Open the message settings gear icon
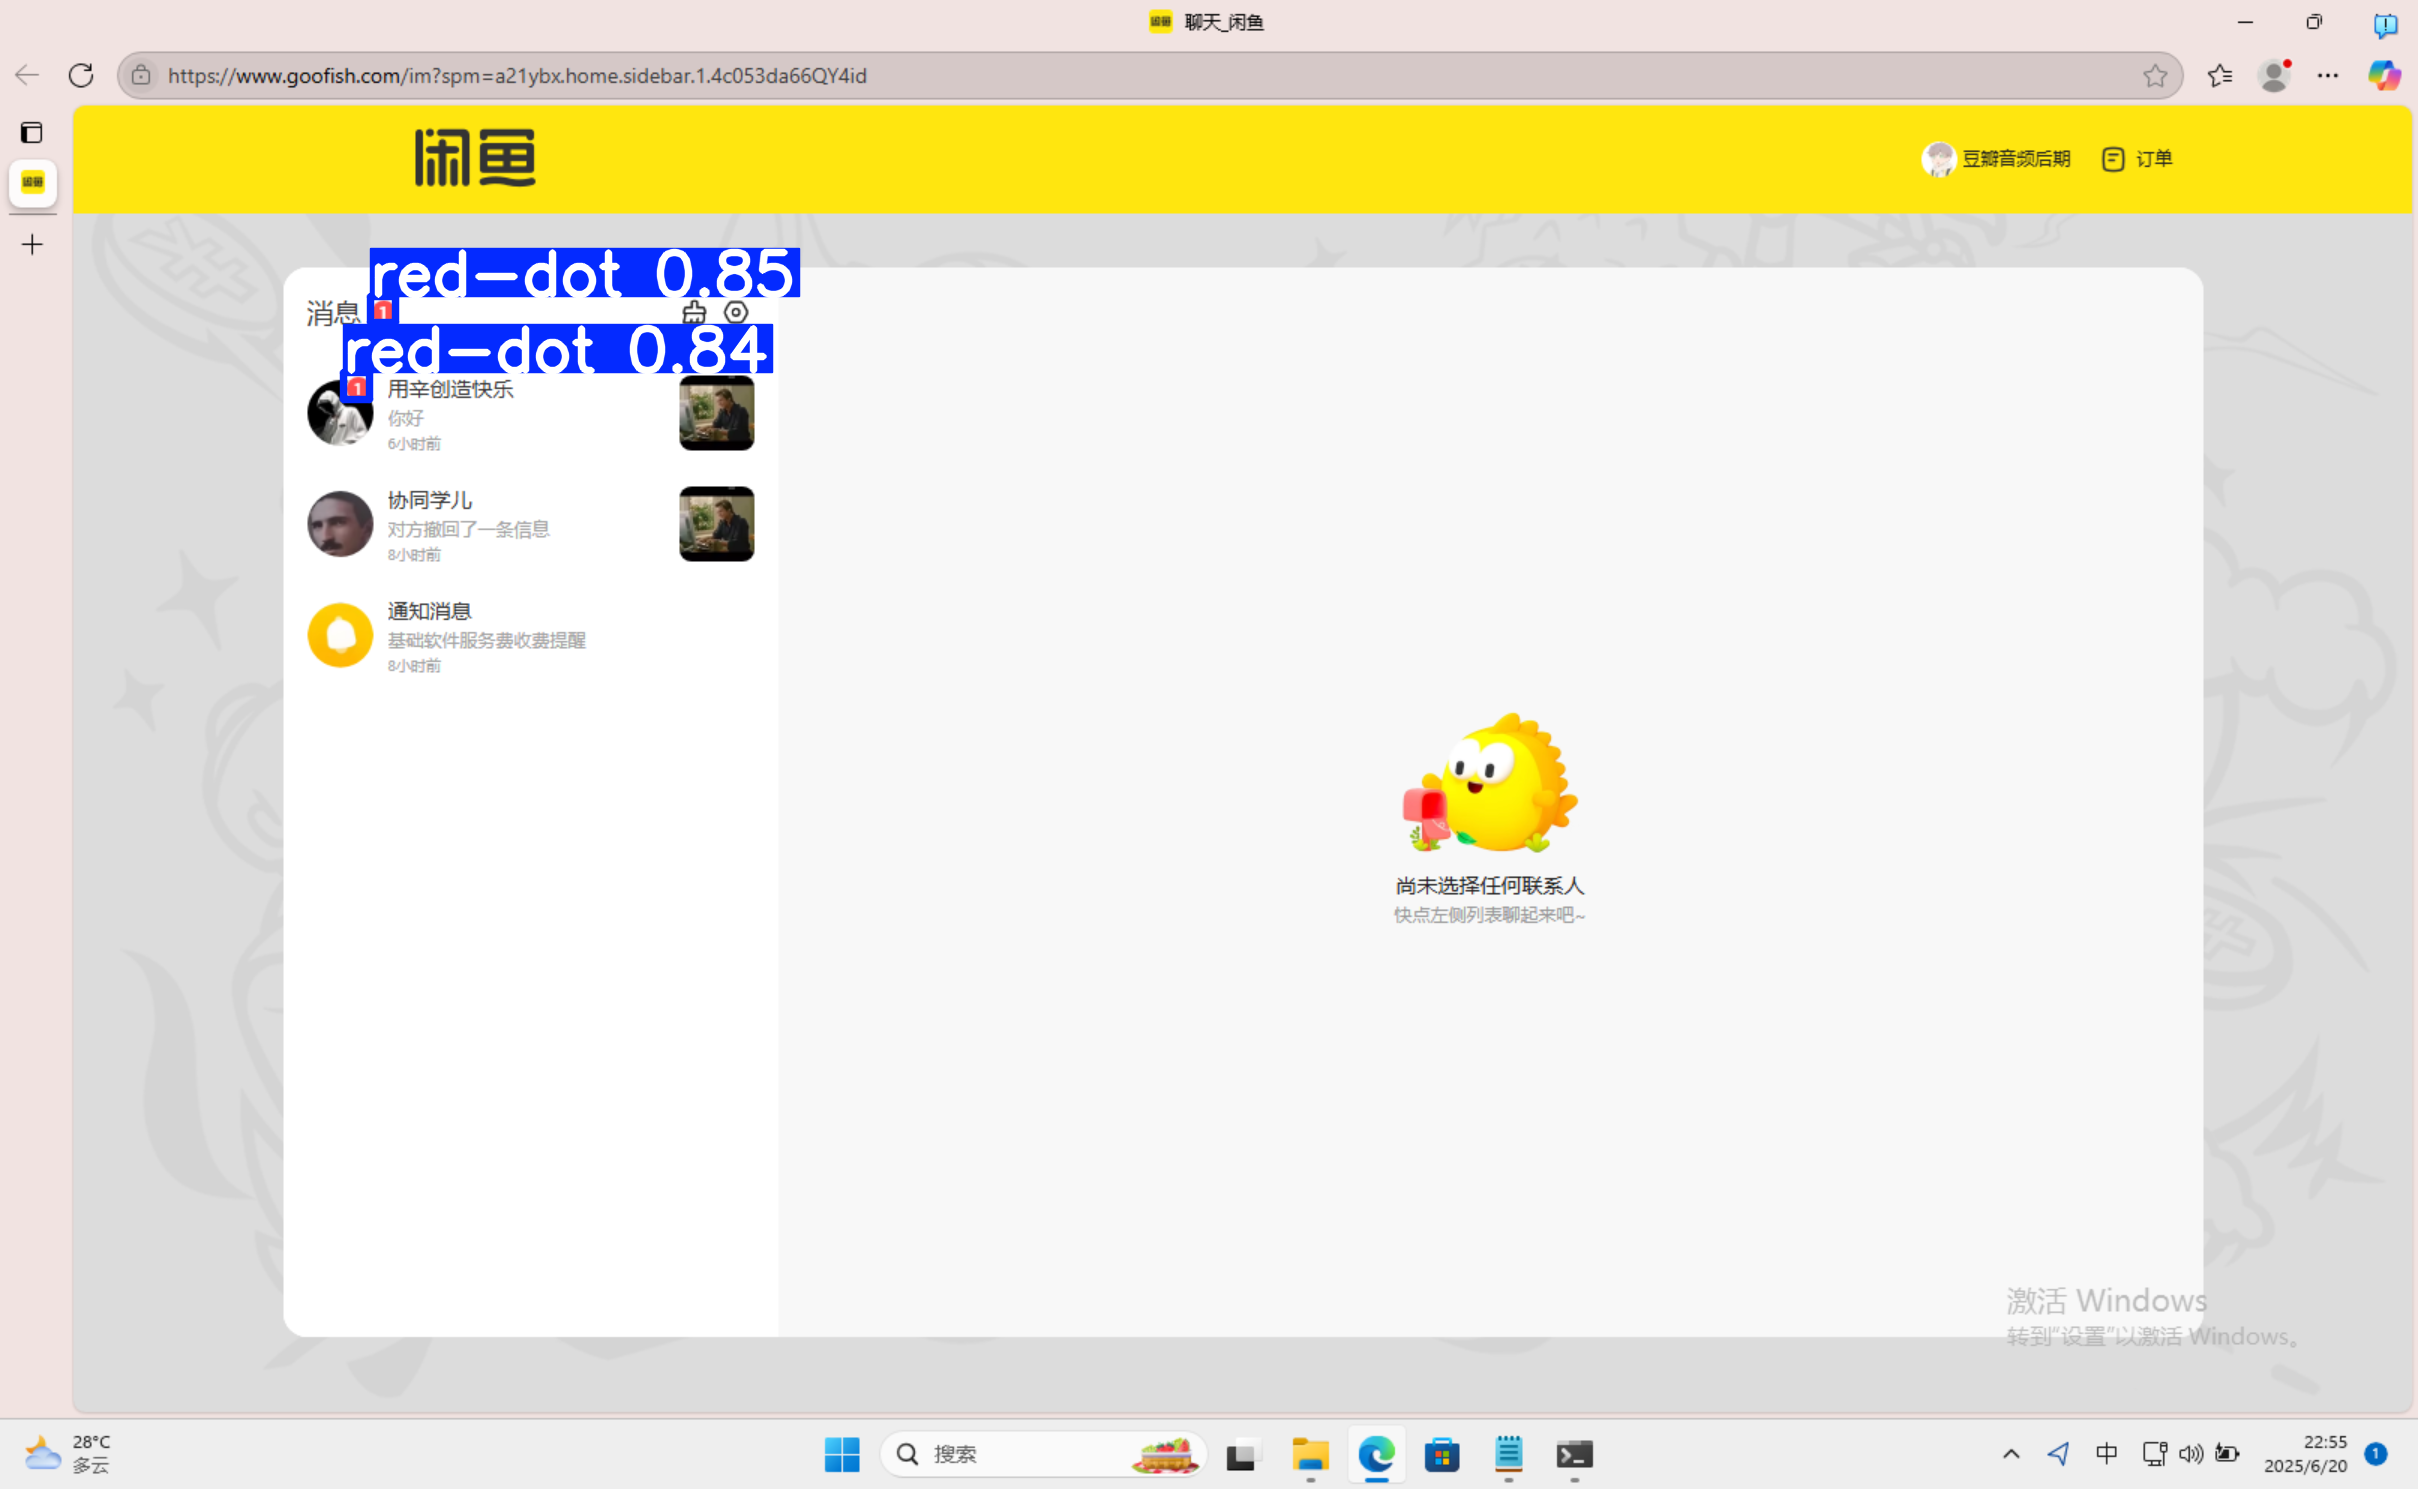Viewport: 2418px width, 1489px height. tap(736, 312)
